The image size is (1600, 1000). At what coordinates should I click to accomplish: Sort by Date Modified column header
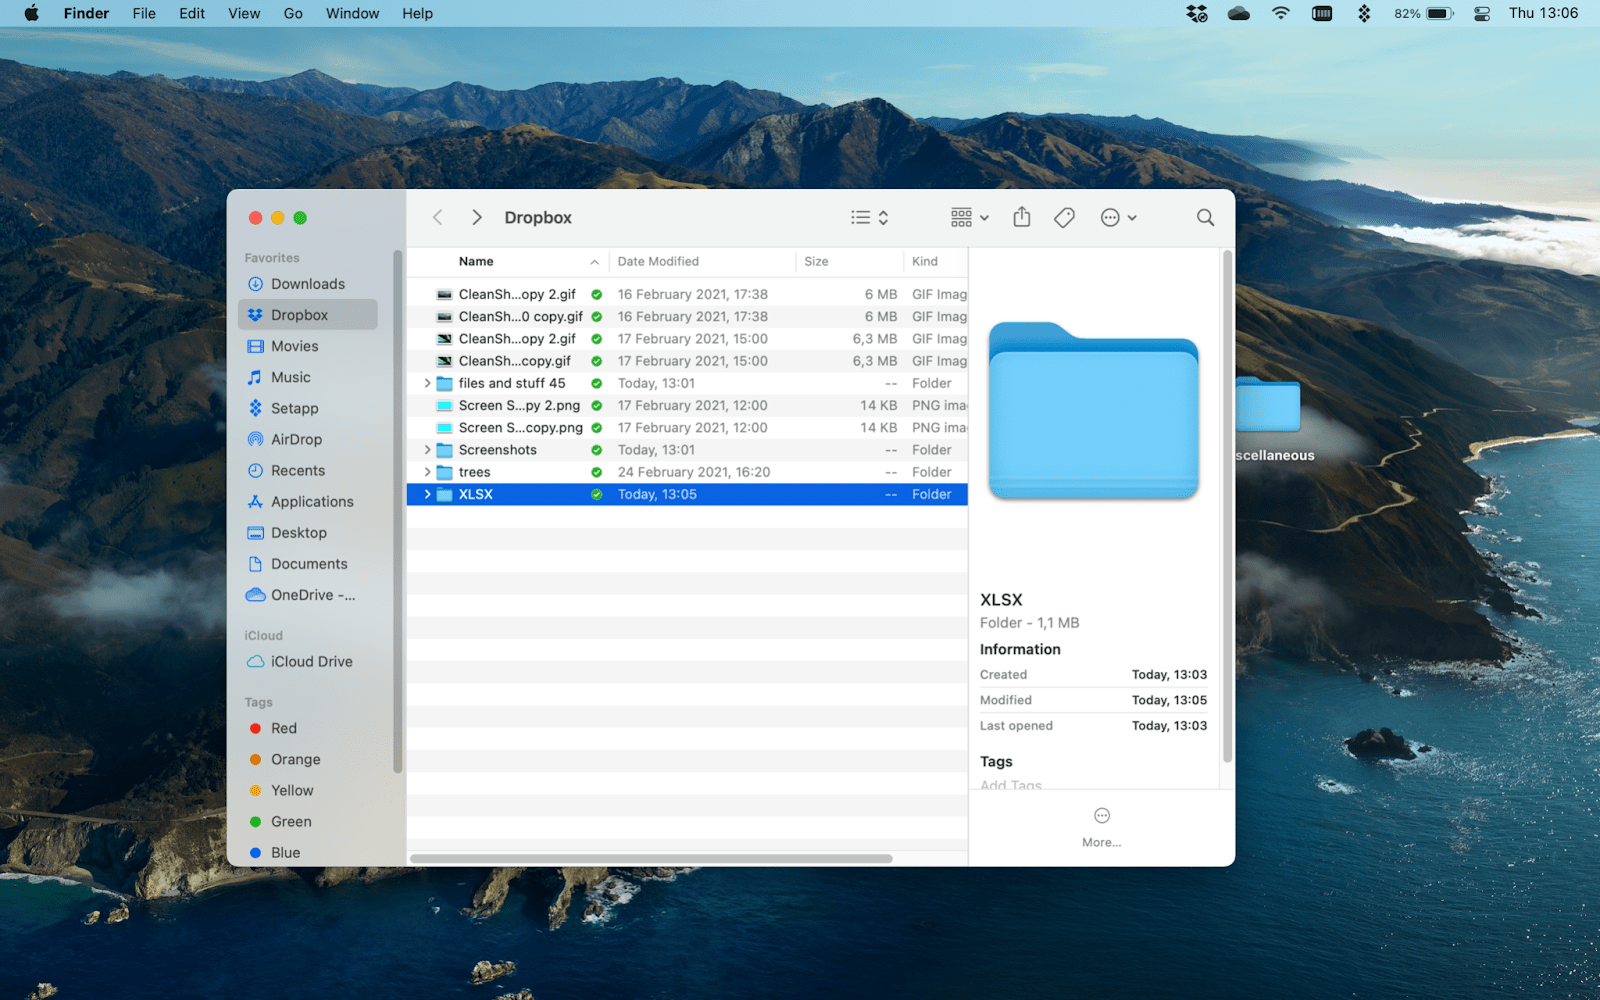point(702,261)
